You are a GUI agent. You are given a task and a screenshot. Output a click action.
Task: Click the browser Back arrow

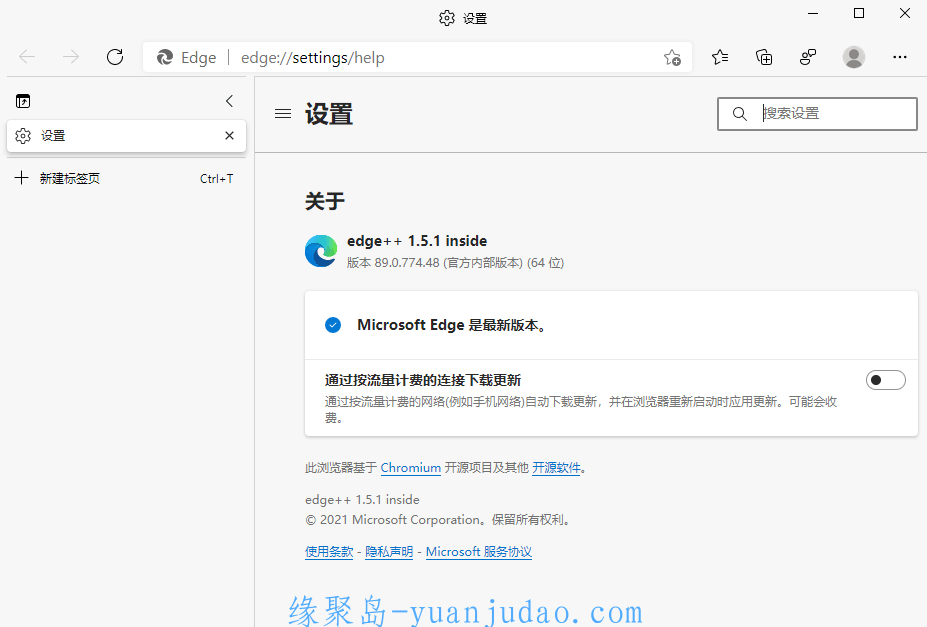[27, 57]
